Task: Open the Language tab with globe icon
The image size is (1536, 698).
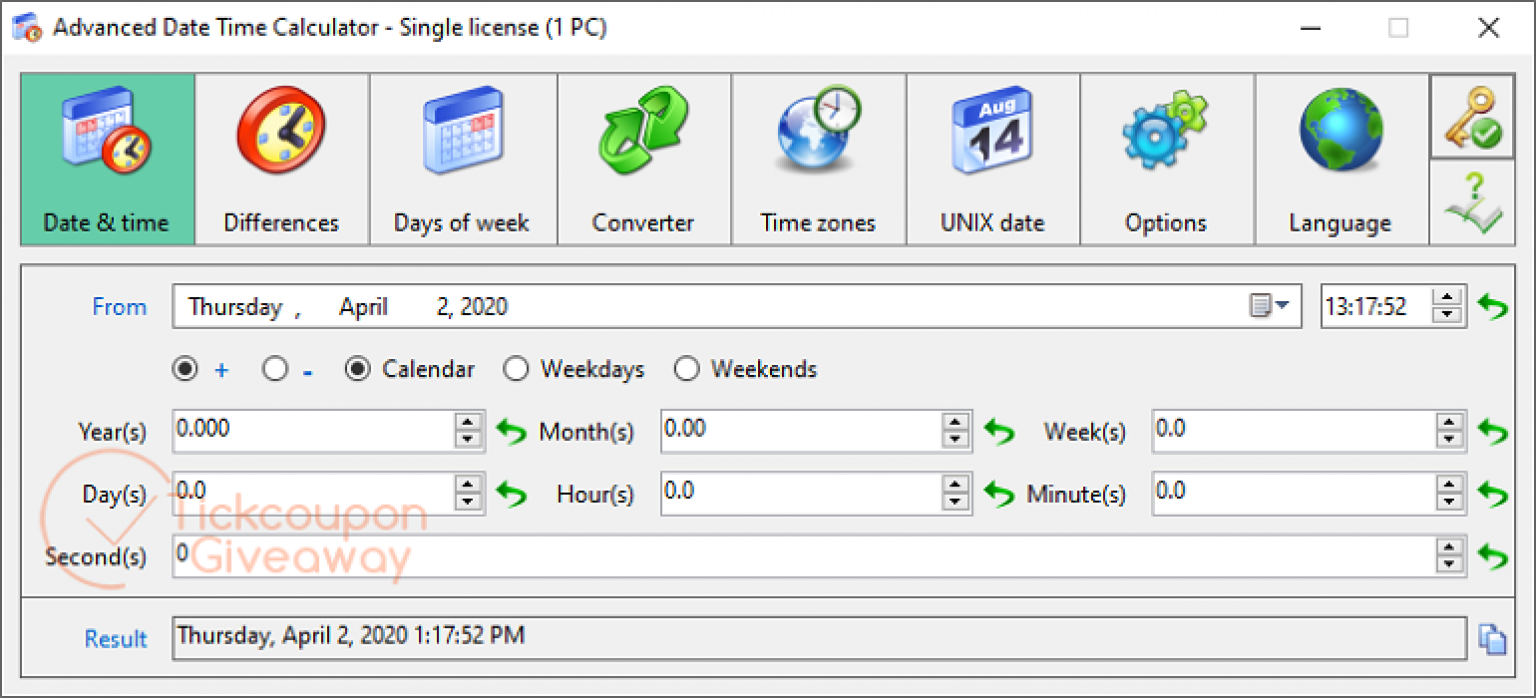Action: tap(1340, 158)
